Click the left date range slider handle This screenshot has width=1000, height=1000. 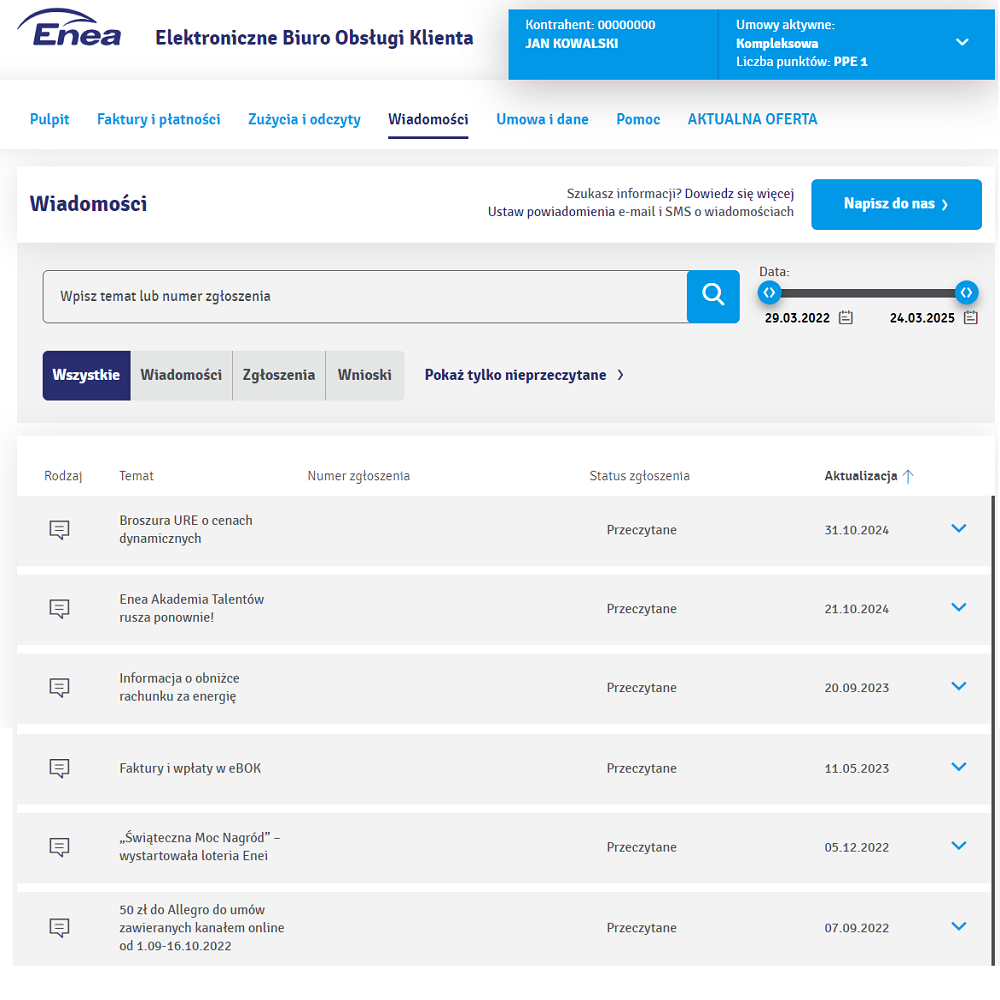click(769, 292)
